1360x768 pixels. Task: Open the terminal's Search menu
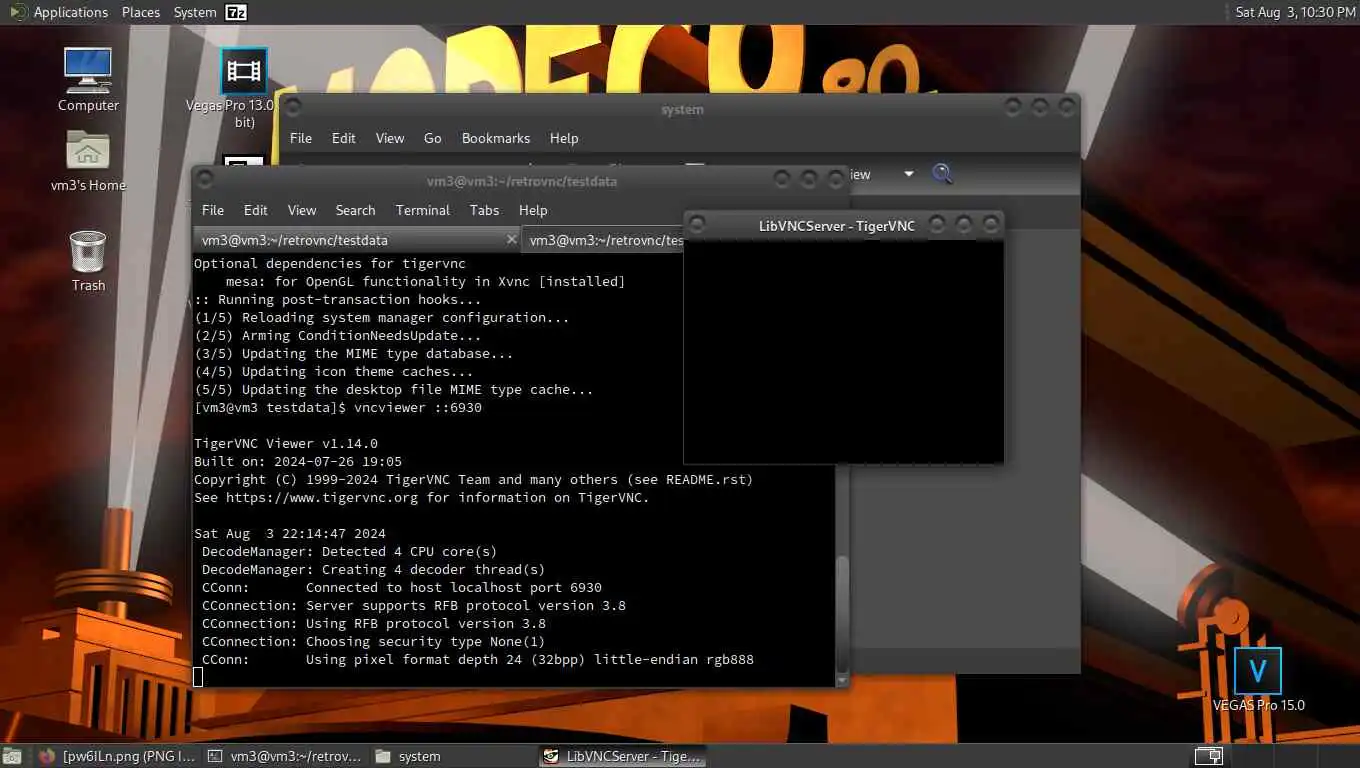pos(355,210)
